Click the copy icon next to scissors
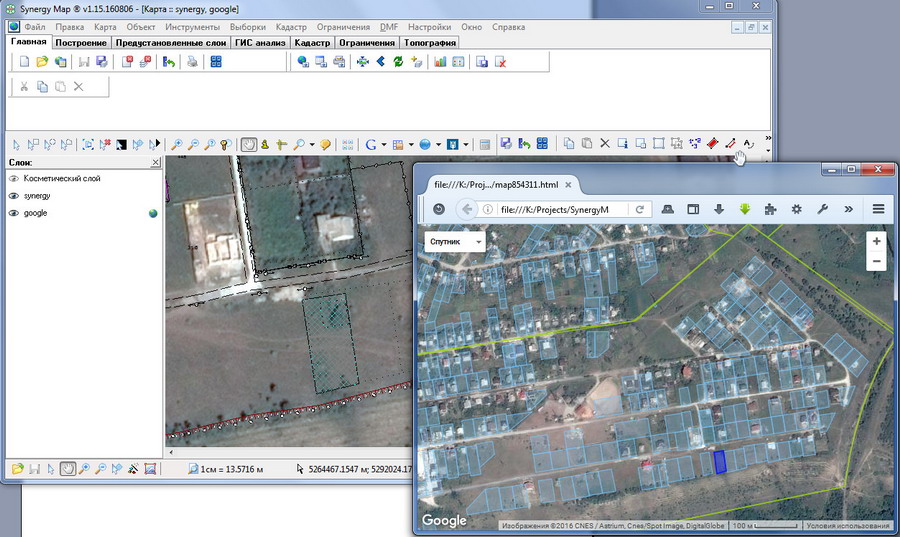 [x=42, y=86]
